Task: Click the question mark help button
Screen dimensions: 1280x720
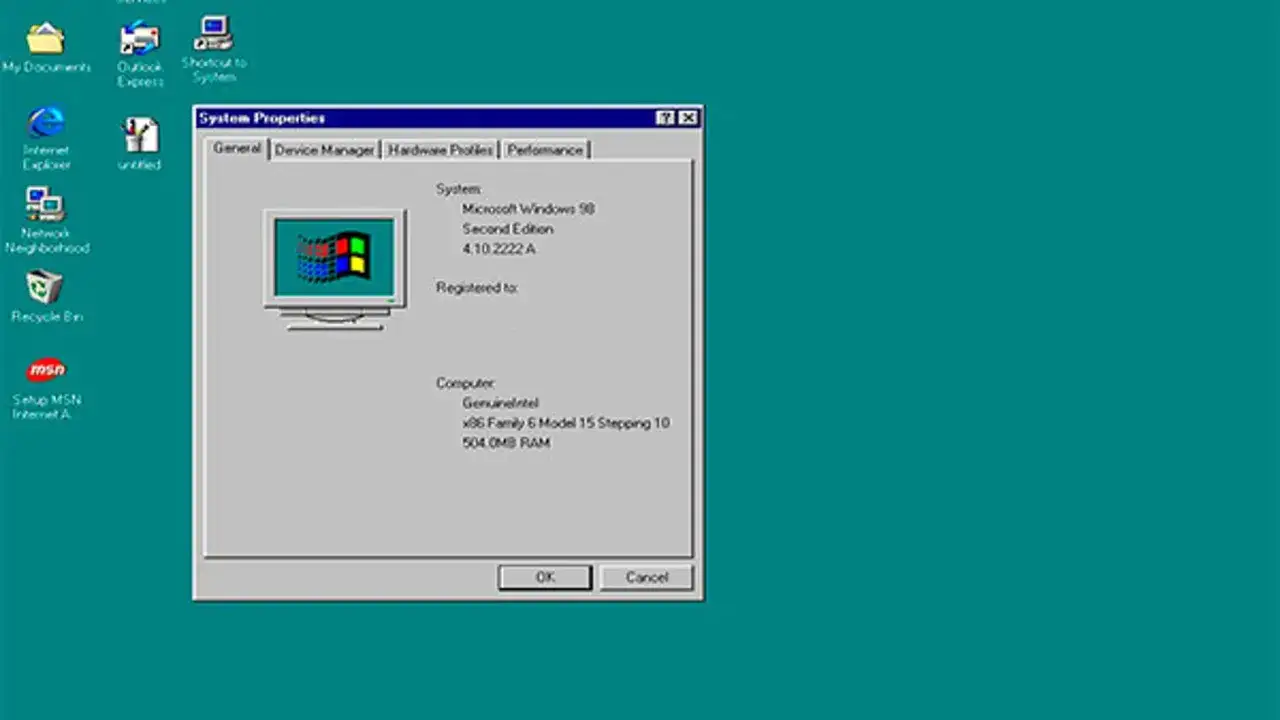Action: click(666, 118)
